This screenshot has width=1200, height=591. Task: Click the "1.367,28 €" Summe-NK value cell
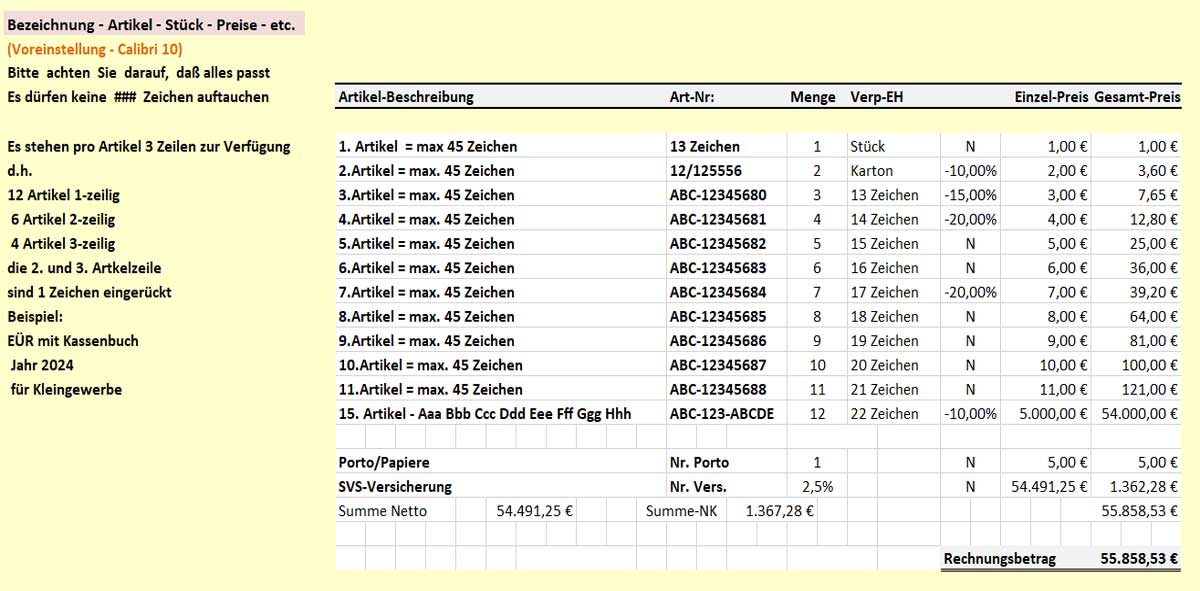779,511
